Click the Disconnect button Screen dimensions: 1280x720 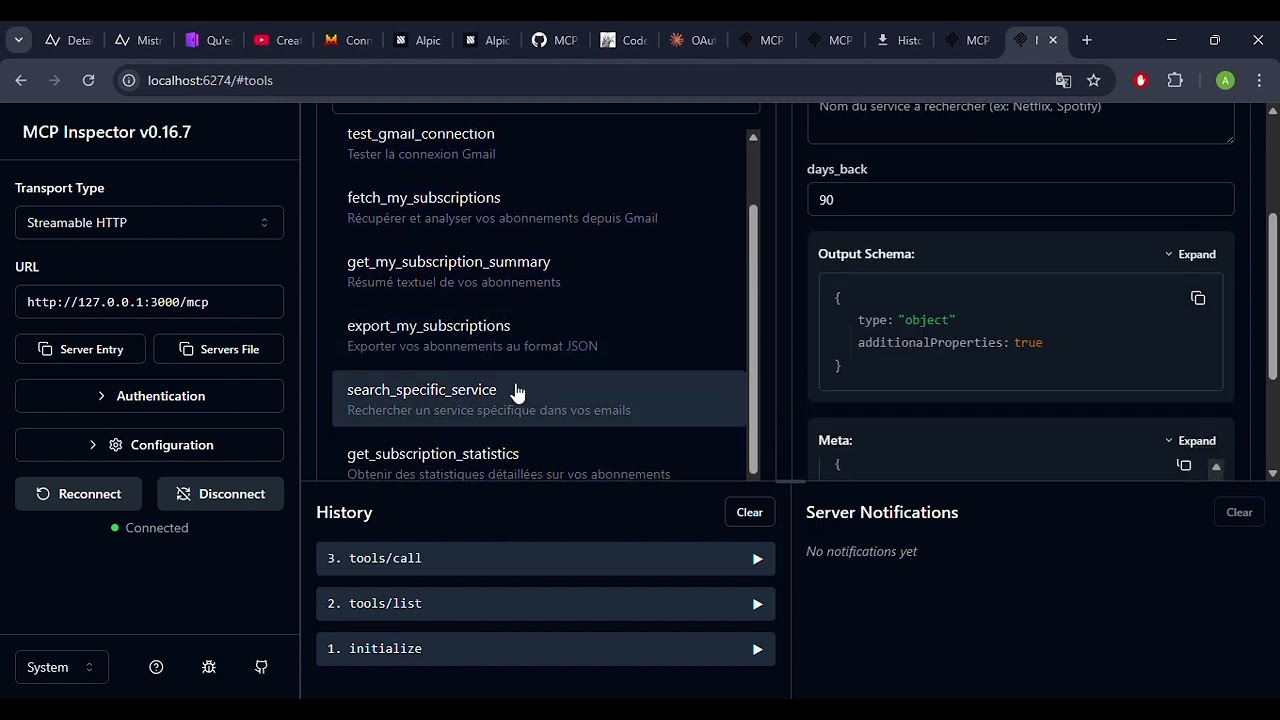tap(220, 494)
